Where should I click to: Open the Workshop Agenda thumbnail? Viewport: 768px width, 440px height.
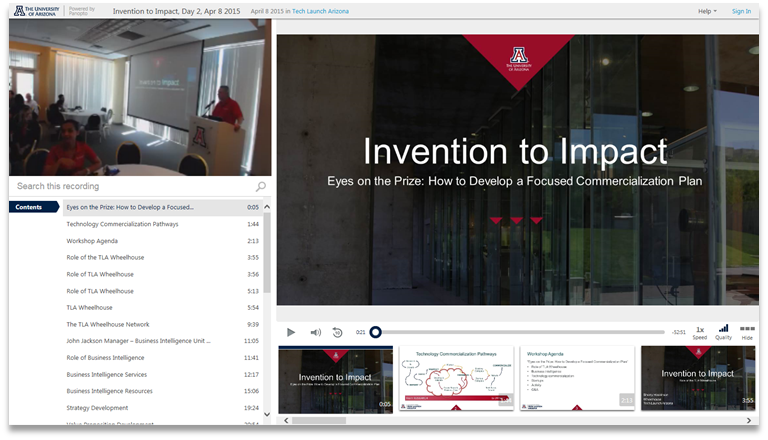(577, 378)
